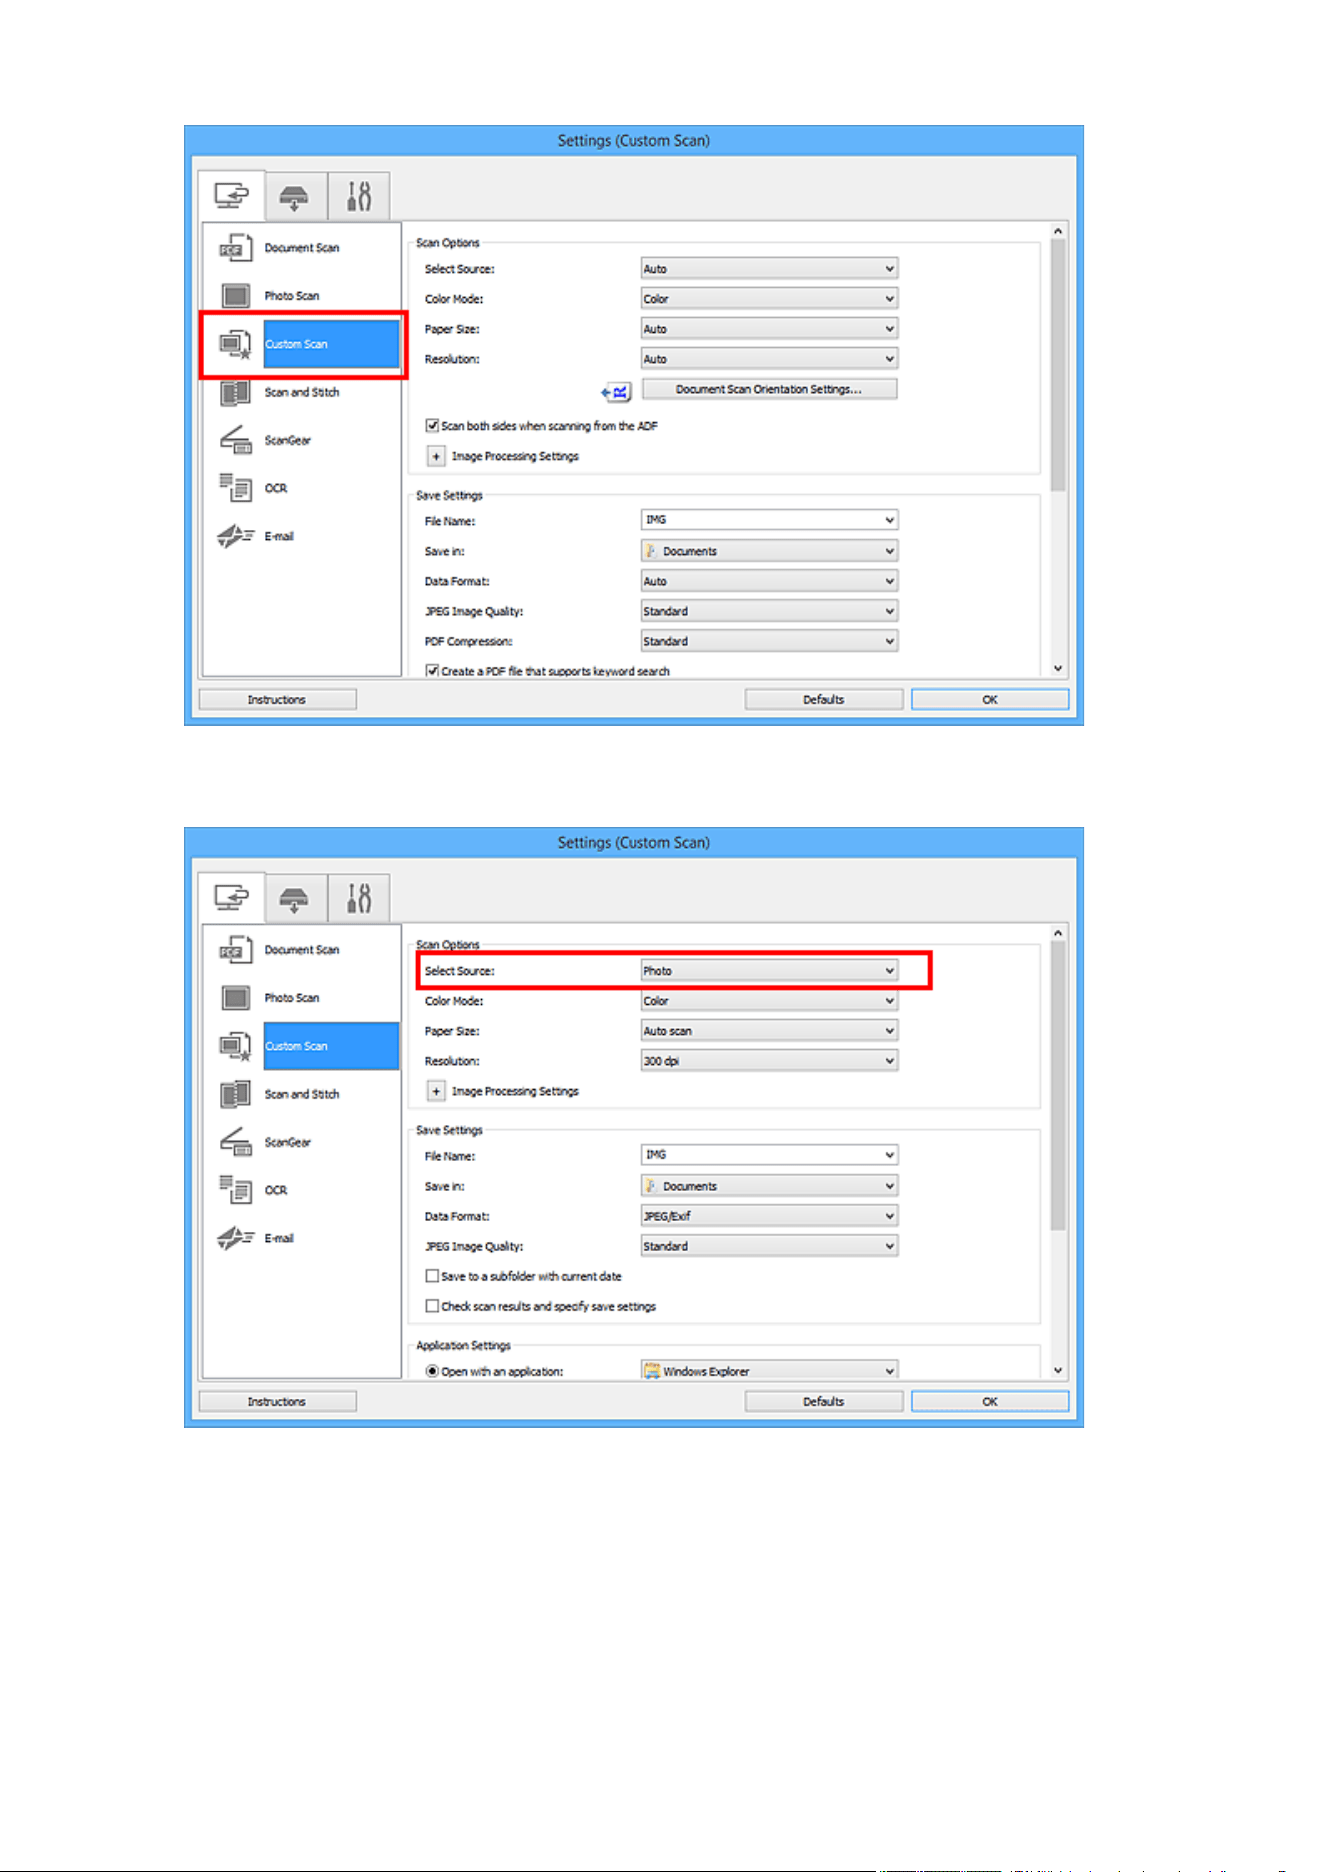
Task: Open Scan and Stitch in upper dialog
Action: point(302,392)
